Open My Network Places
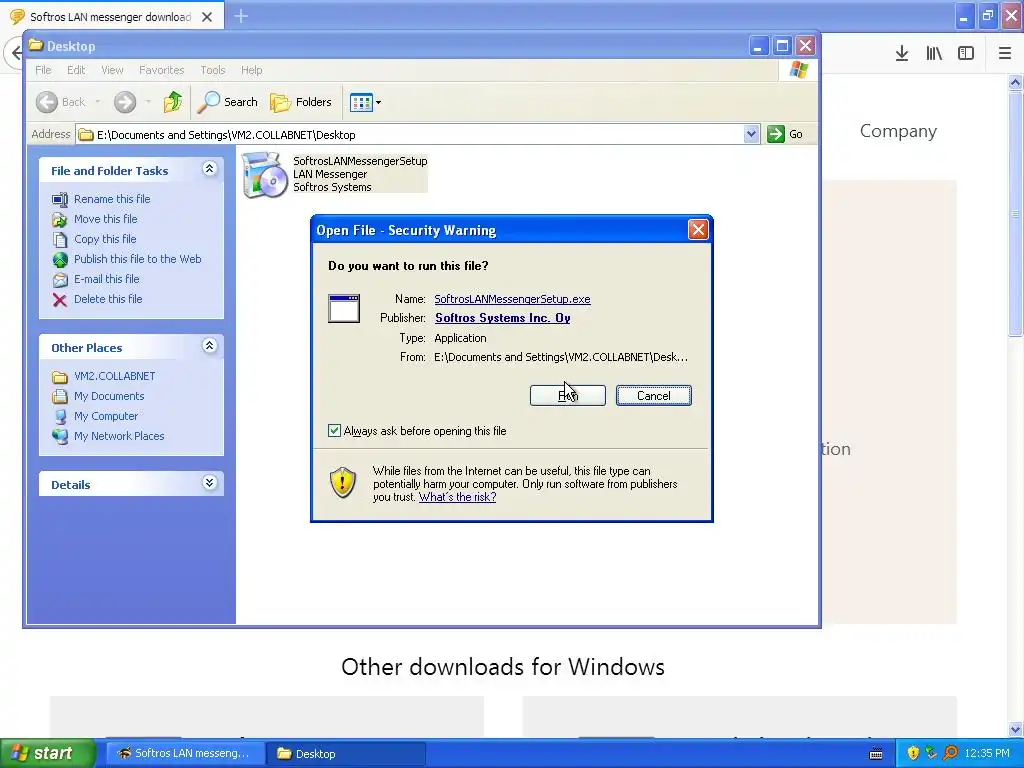Image resolution: width=1024 pixels, height=768 pixels. (119, 436)
